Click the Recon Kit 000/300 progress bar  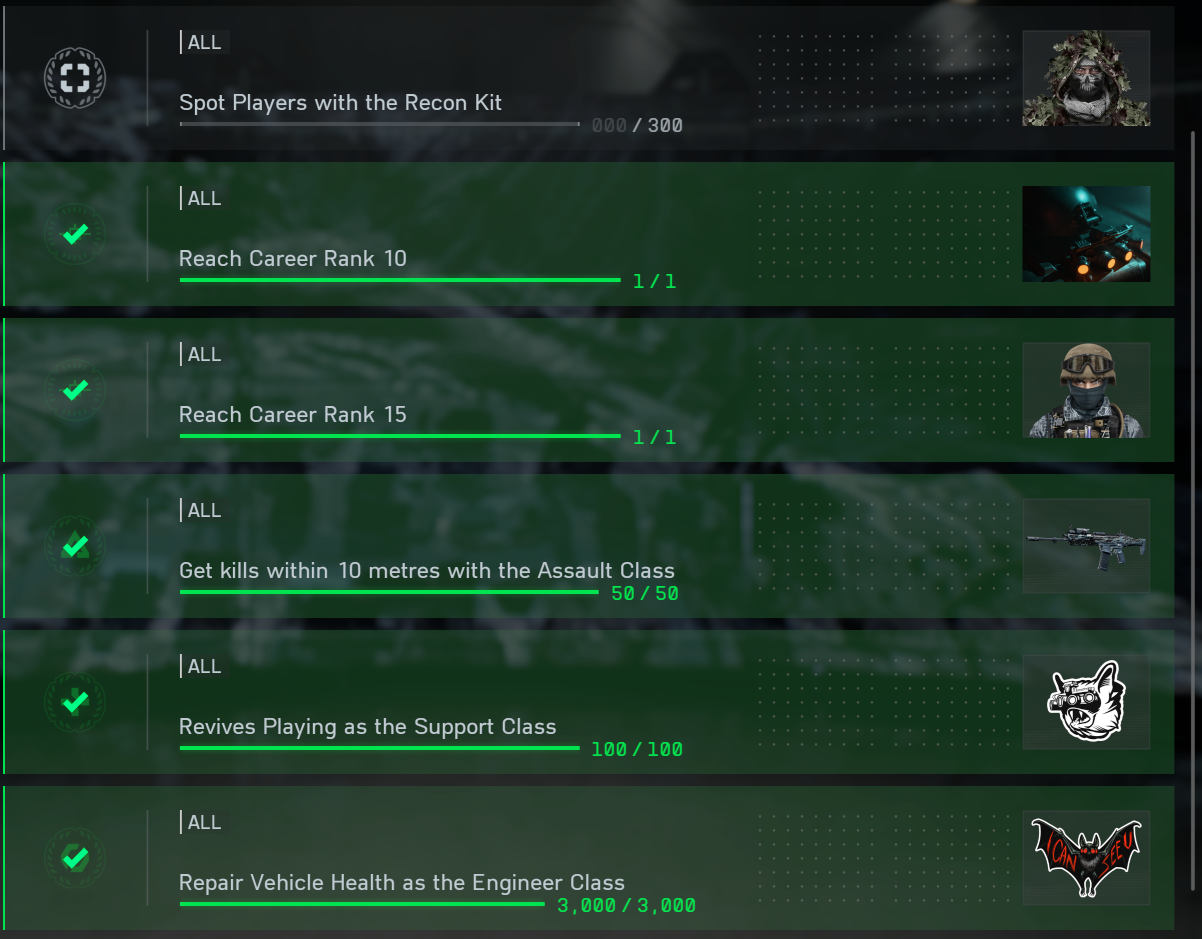click(379, 124)
